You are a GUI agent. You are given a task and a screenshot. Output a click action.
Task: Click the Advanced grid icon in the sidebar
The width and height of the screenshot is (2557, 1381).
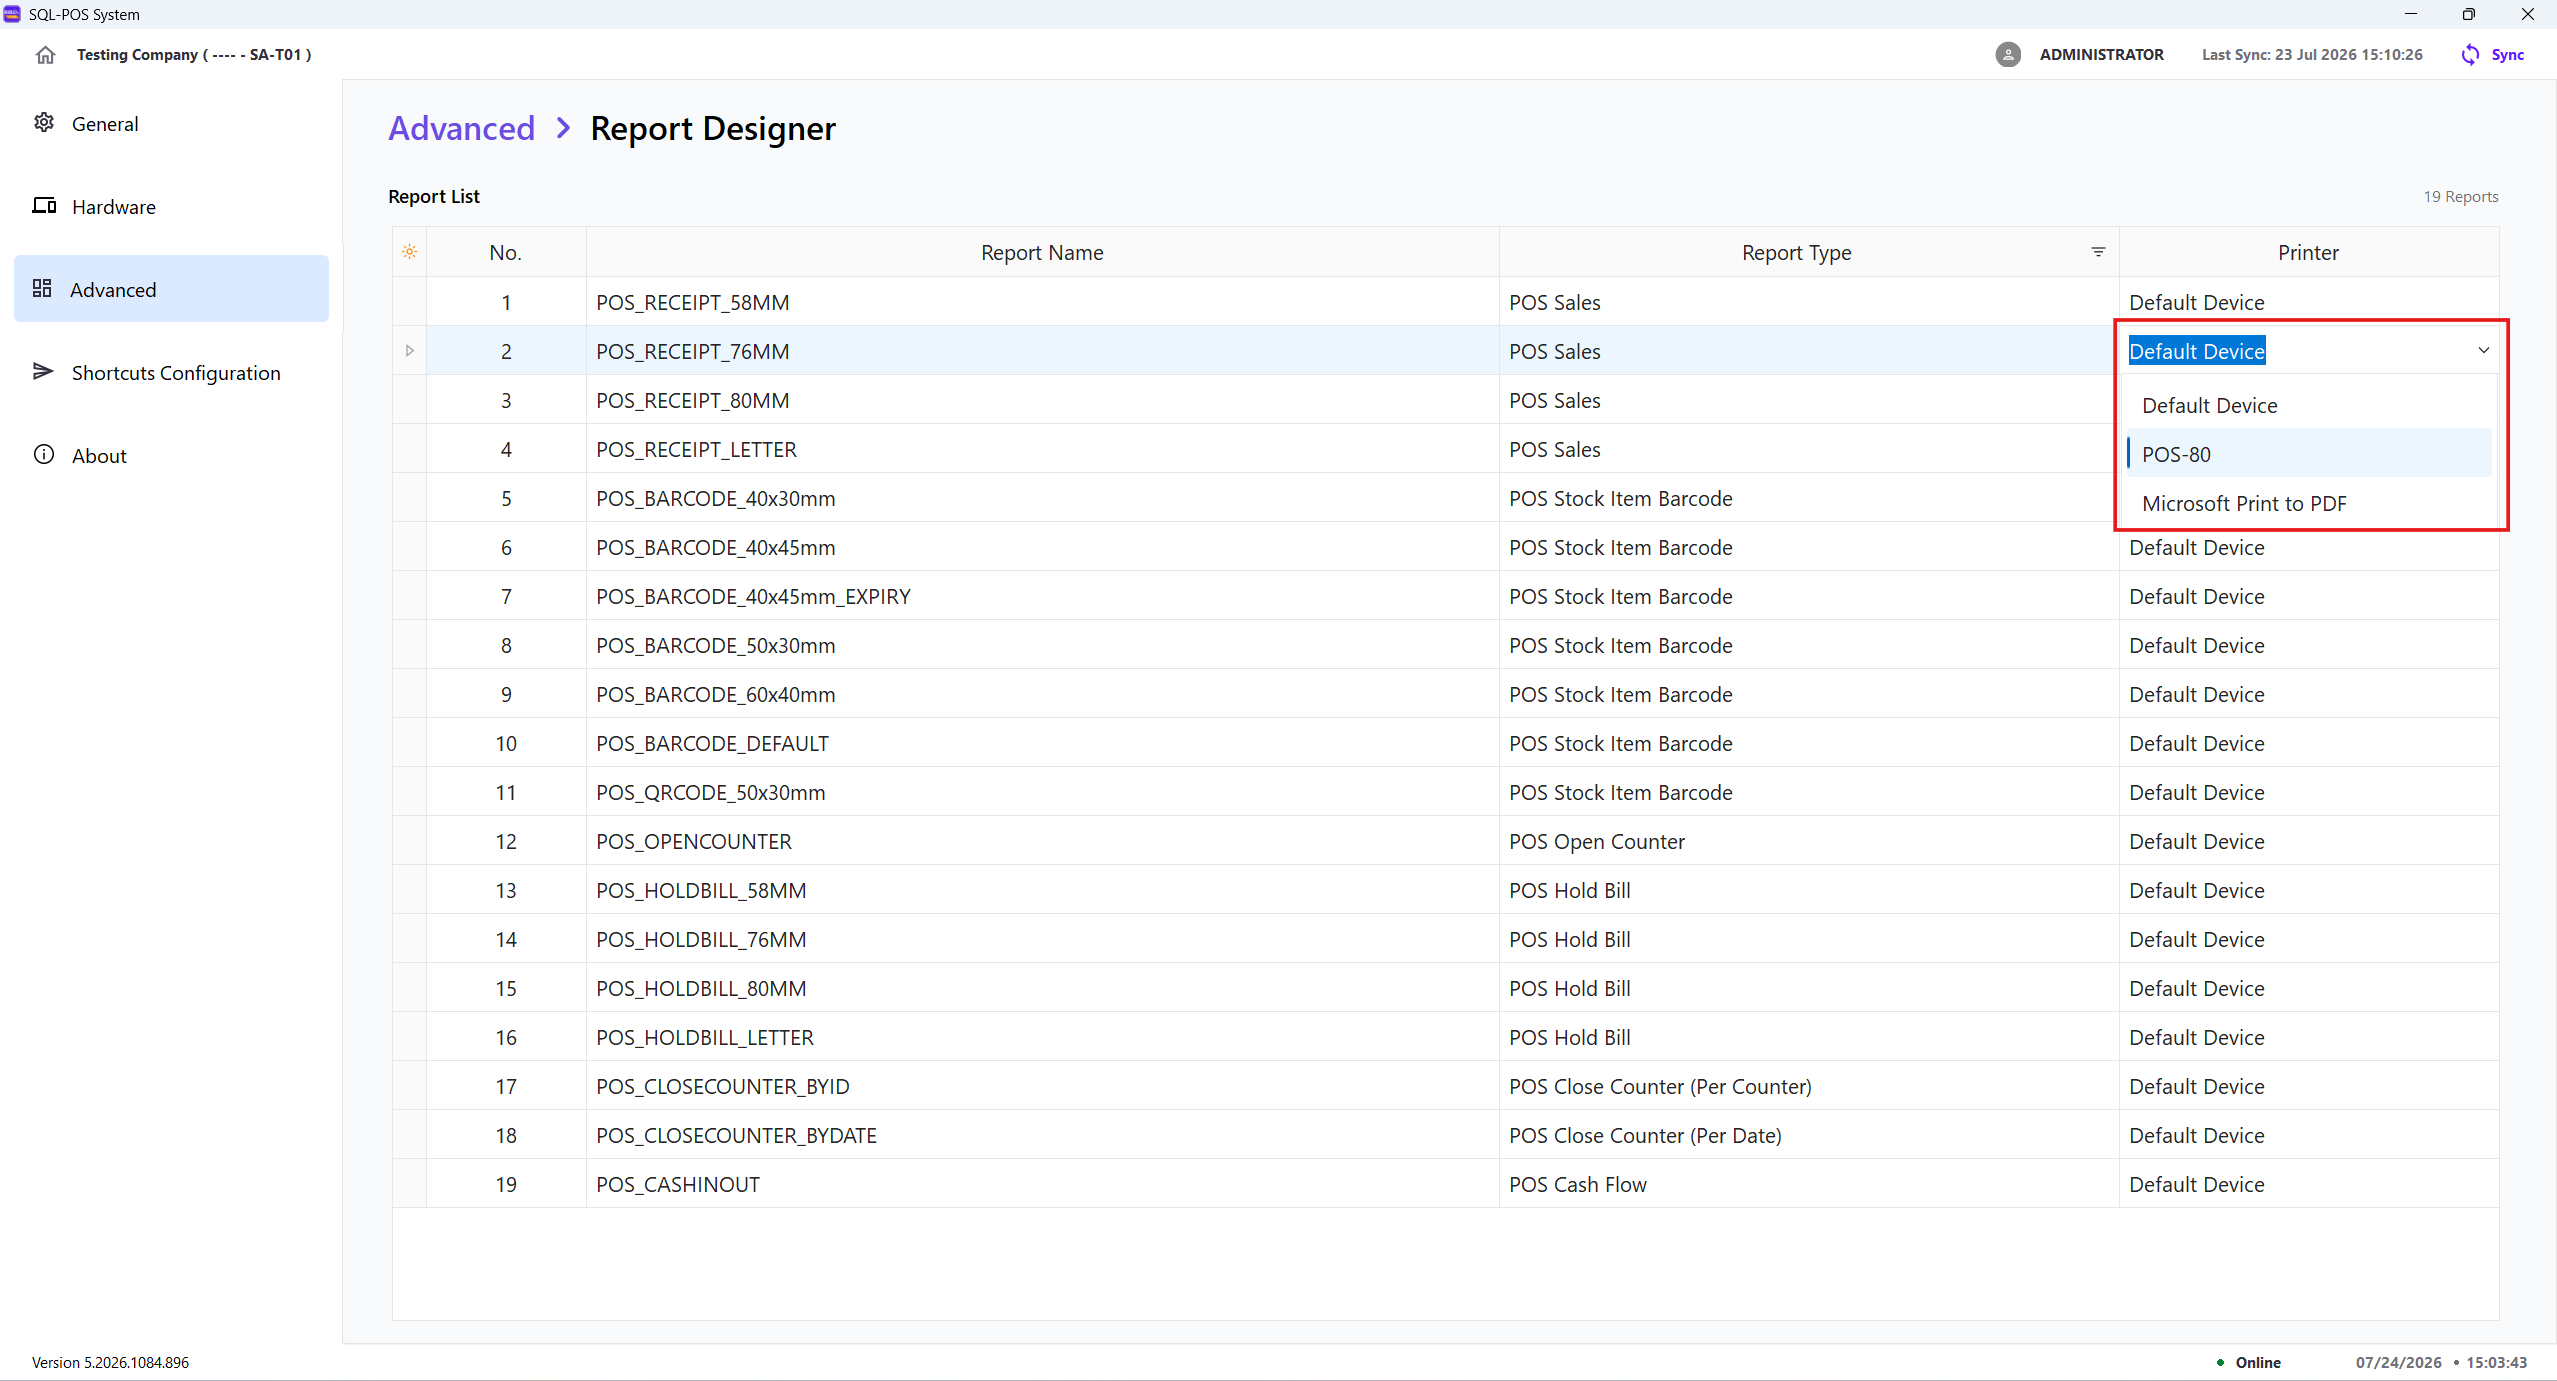tap(42, 289)
